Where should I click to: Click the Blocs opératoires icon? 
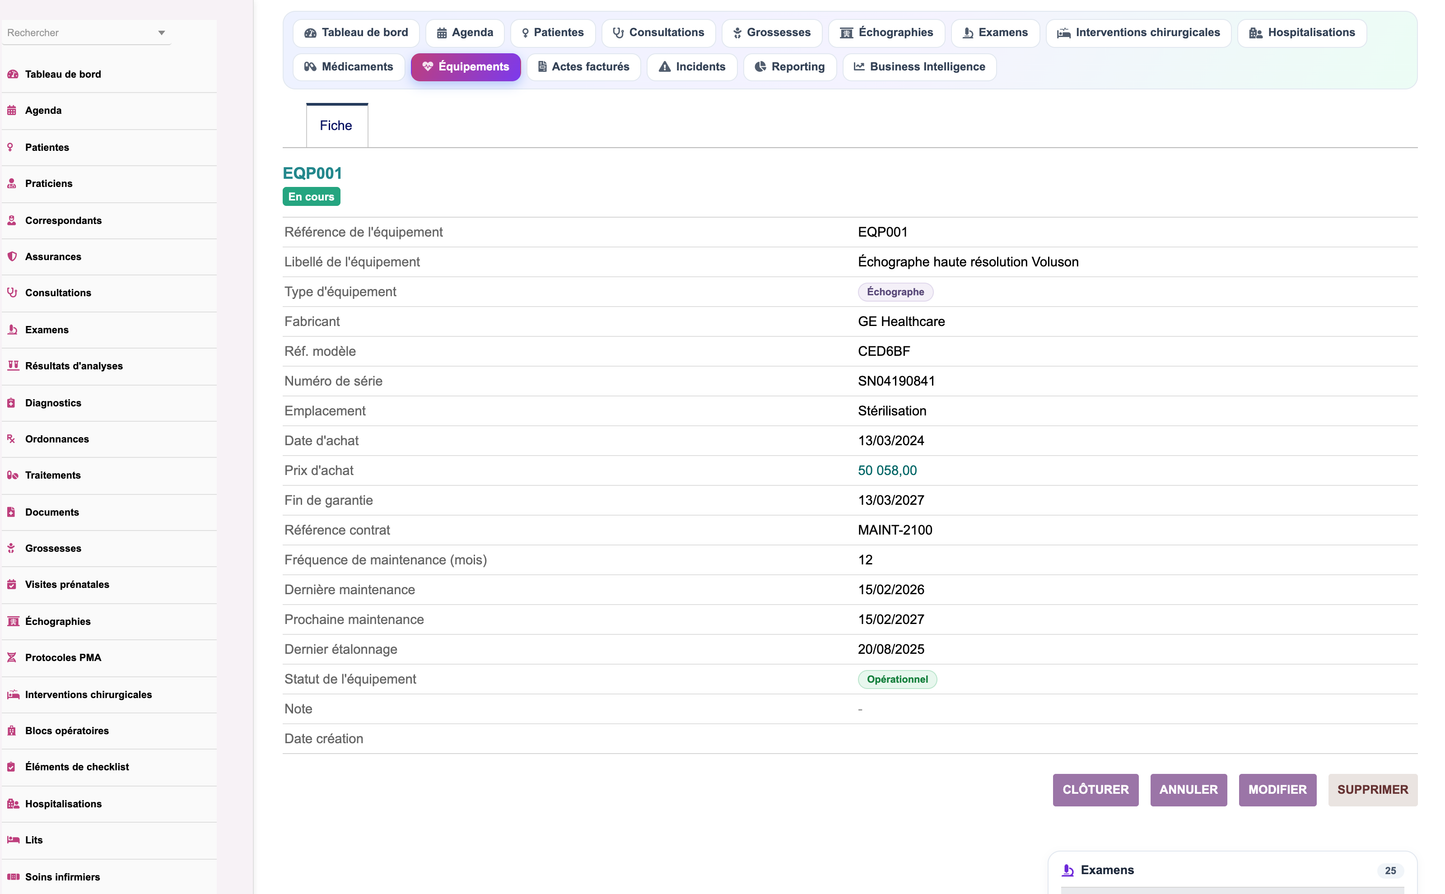(x=12, y=731)
